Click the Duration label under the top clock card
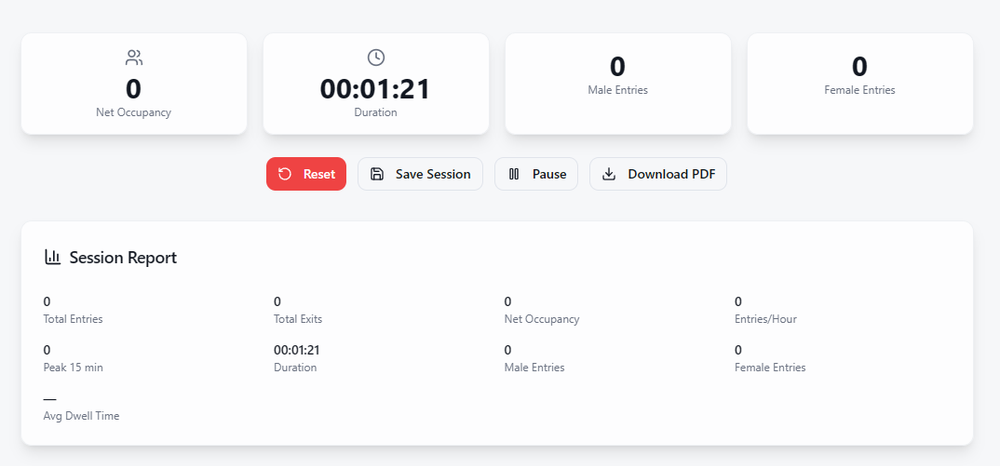The height and width of the screenshot is (466, 1000). (x=376, y=113)
